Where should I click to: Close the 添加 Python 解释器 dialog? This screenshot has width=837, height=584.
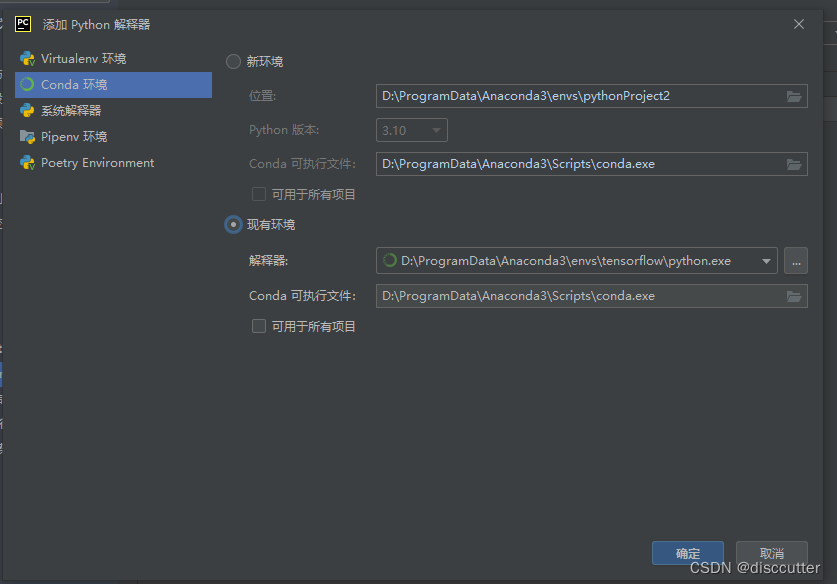[x=799, y=24]
